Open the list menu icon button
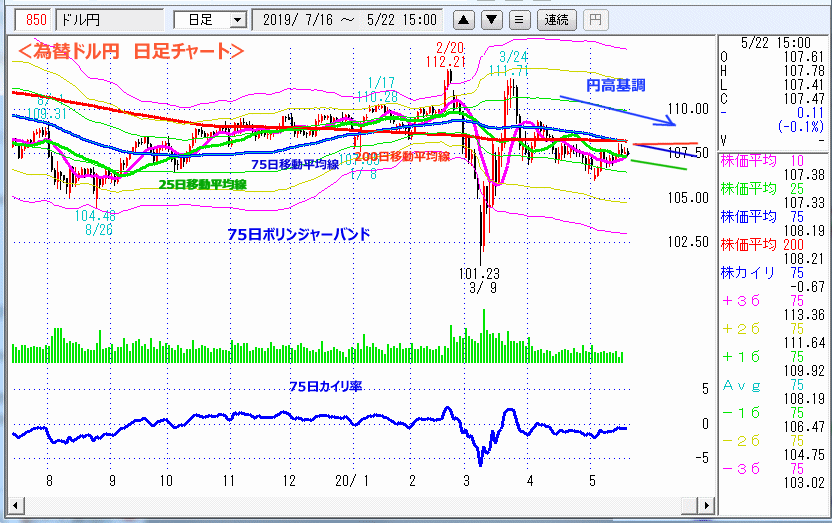The width and height of the screenshot is (832, 523). [x=518, y=19]
